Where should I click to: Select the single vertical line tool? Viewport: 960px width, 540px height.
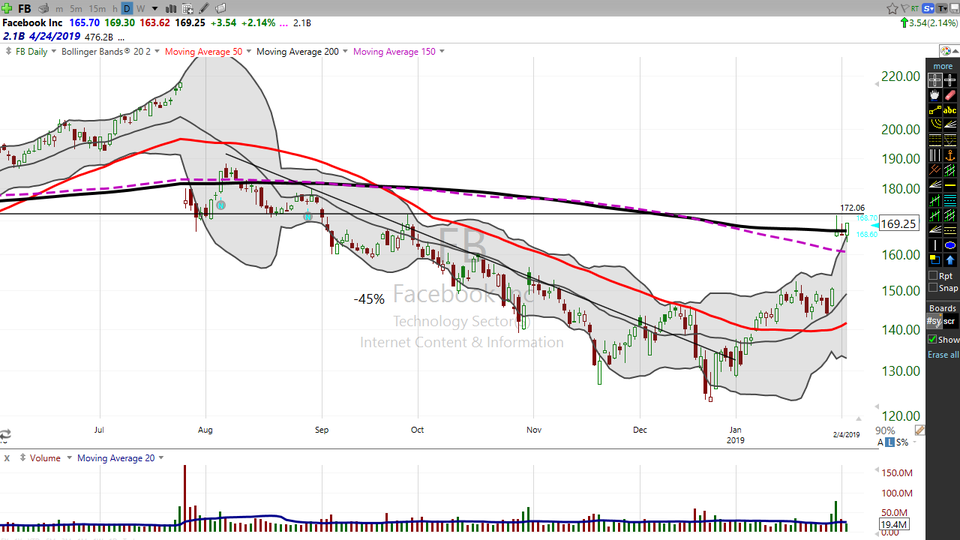coord(935,245)
